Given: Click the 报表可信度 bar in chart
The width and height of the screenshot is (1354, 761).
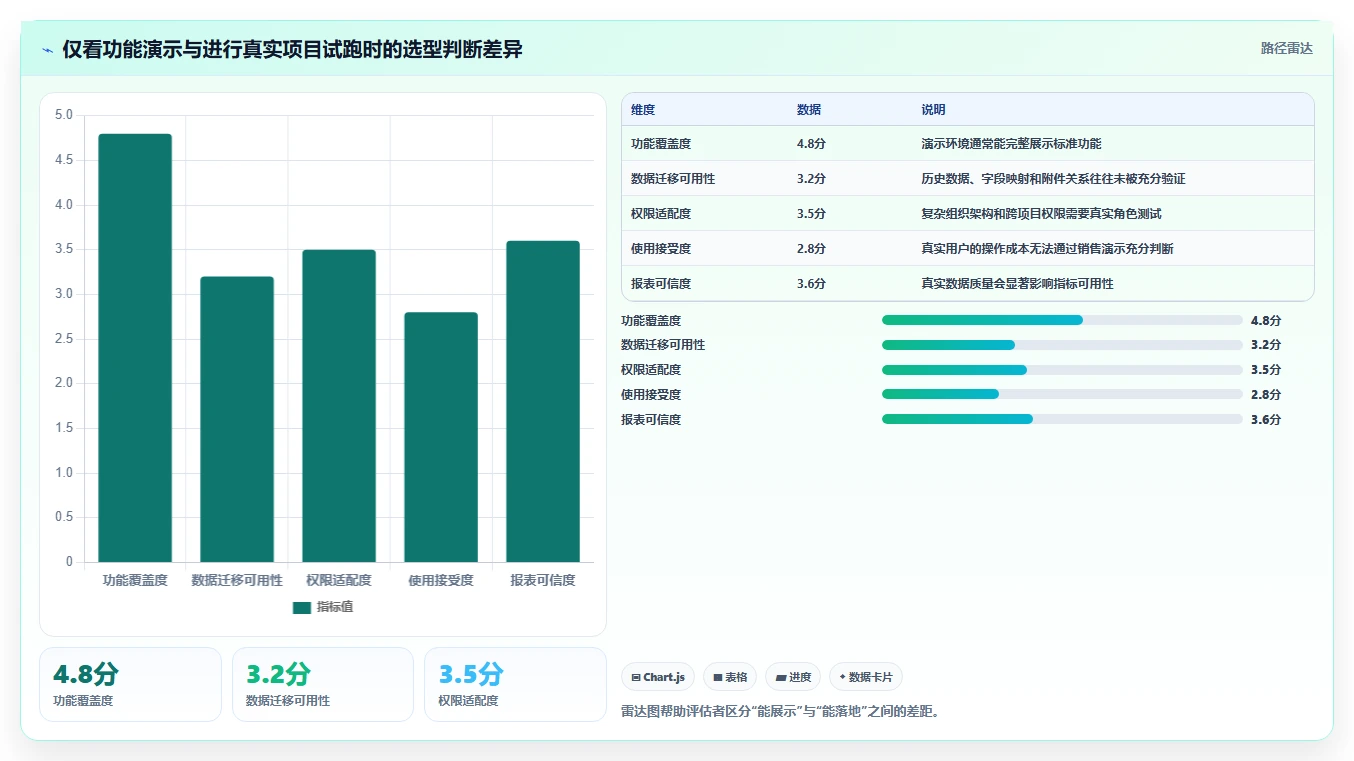Looking at the screenshot, I should click(x=543, y=401).
